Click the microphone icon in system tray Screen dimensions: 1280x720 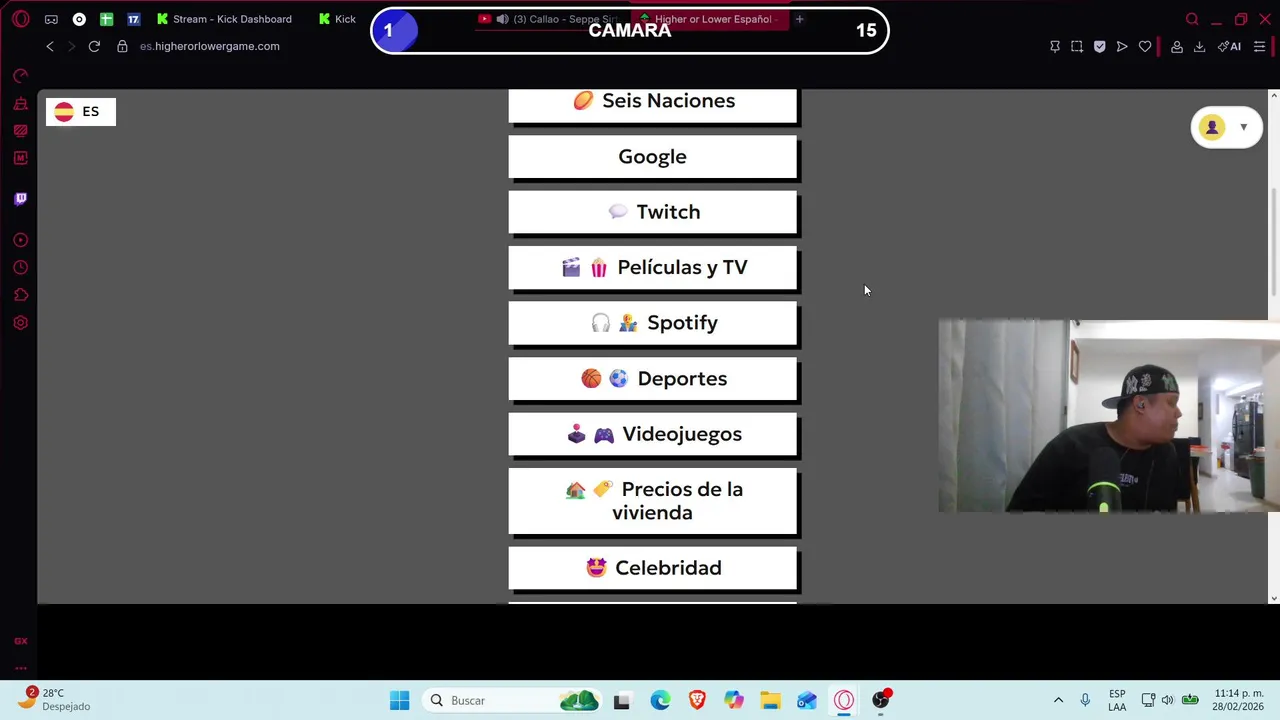[1085, 700]
